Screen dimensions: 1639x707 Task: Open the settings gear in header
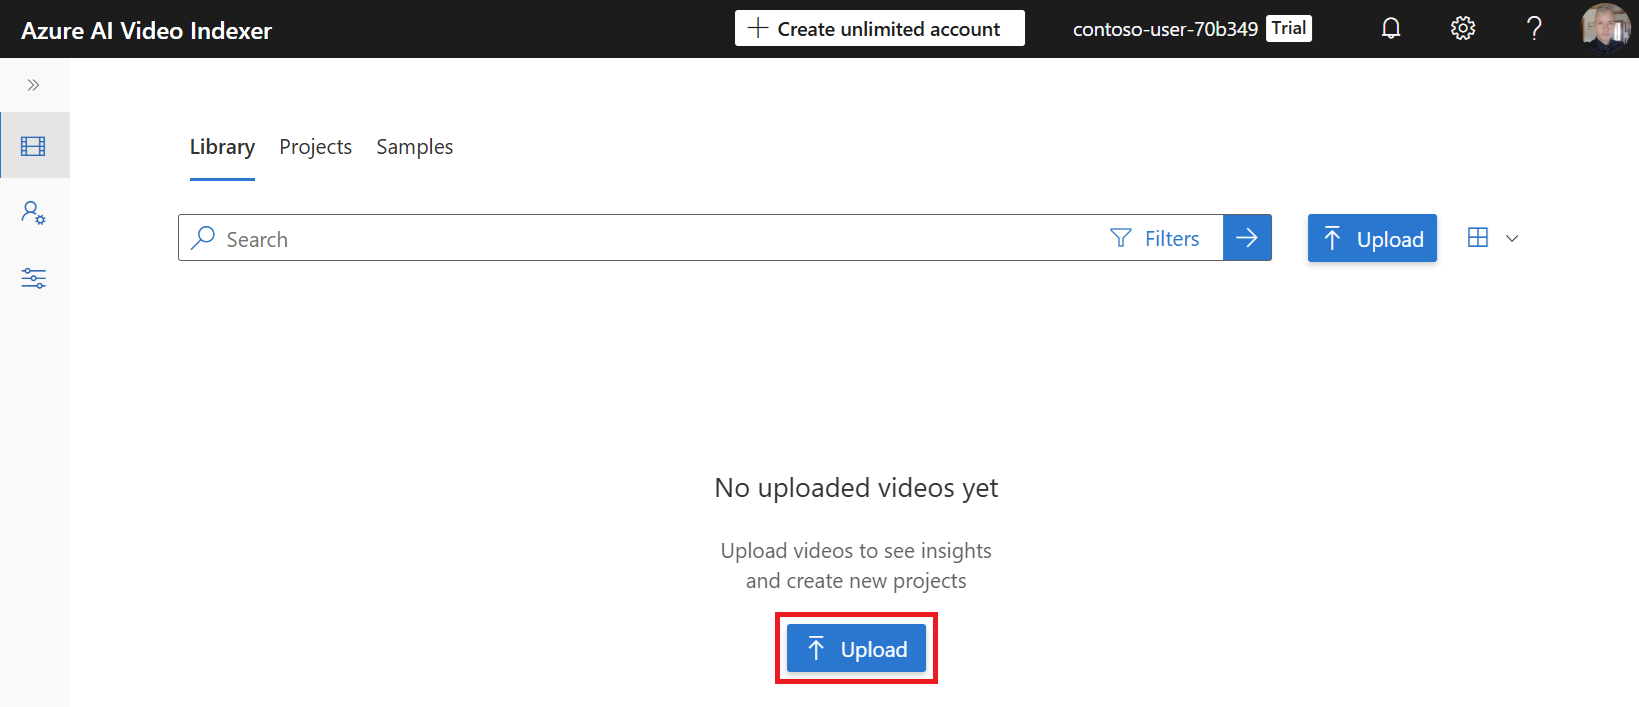[x=1462, y=29]
